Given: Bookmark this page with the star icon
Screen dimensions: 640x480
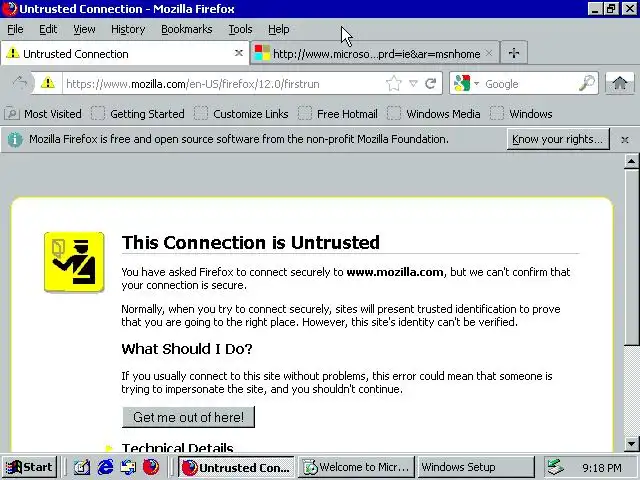Looking at the screenshot, I should [x=393, y=84].
